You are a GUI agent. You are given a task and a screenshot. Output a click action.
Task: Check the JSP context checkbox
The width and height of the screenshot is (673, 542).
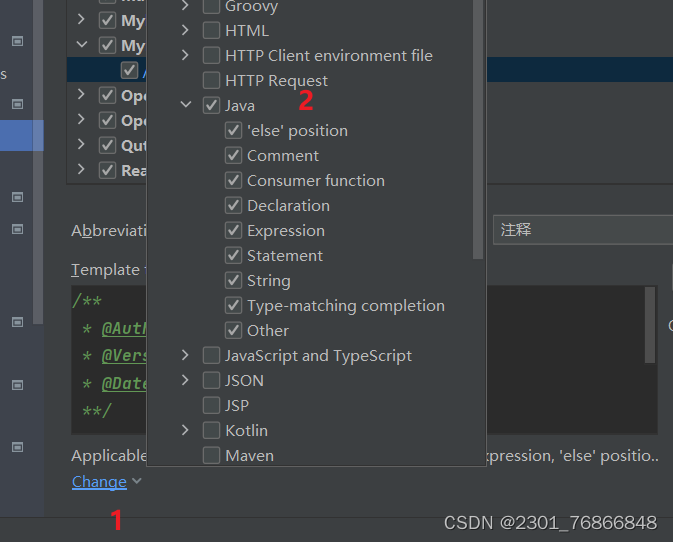point(211,406)
